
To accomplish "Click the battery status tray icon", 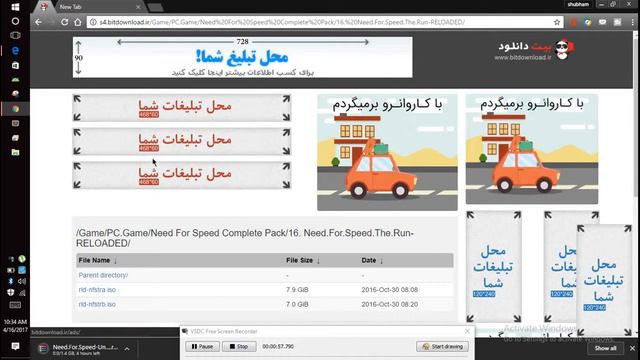I will [11, 270].
